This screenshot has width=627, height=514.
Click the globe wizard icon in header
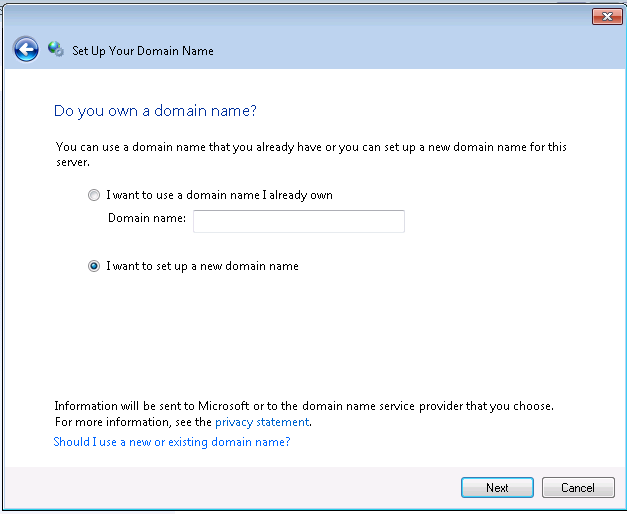coord(56,49)
